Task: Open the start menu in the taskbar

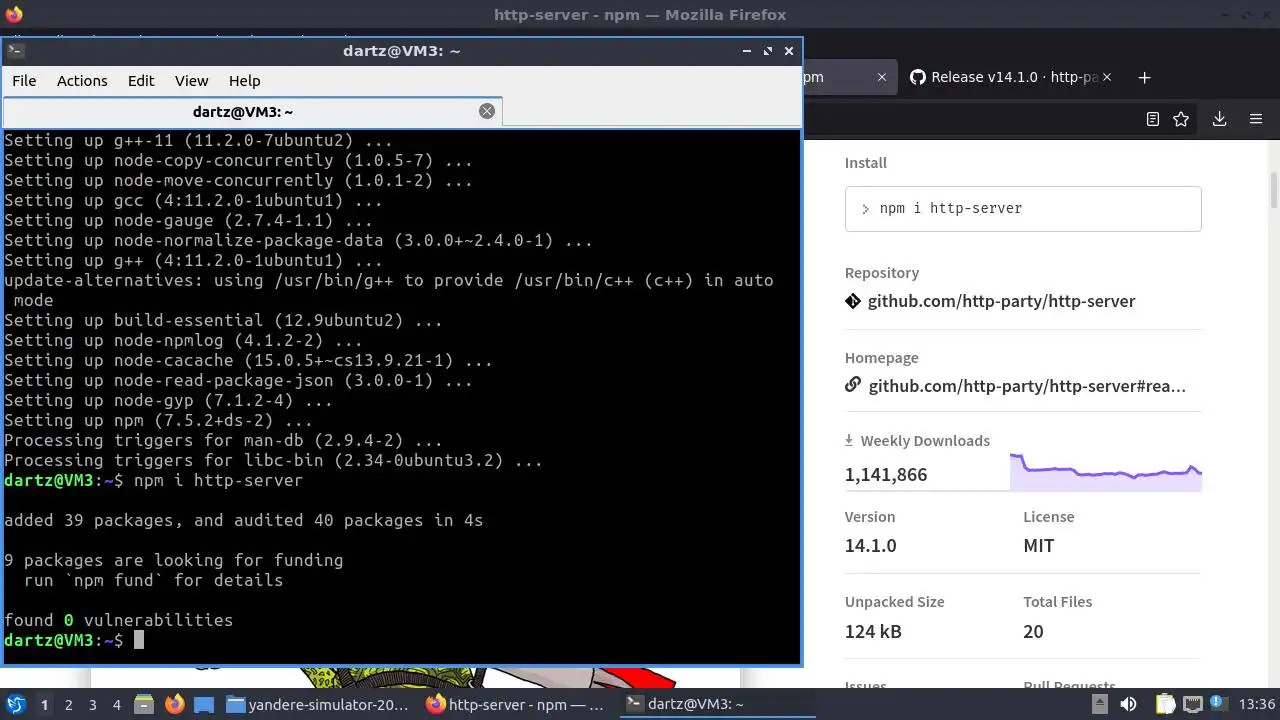Action: (16, 704)
